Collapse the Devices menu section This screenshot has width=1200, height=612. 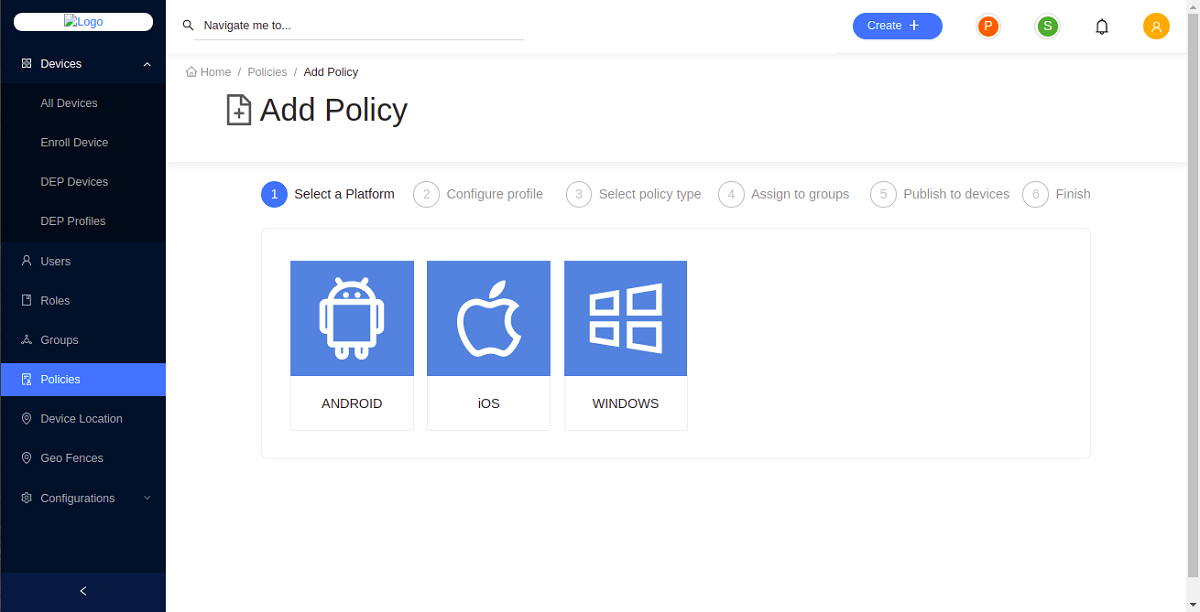tap(147, 64)
